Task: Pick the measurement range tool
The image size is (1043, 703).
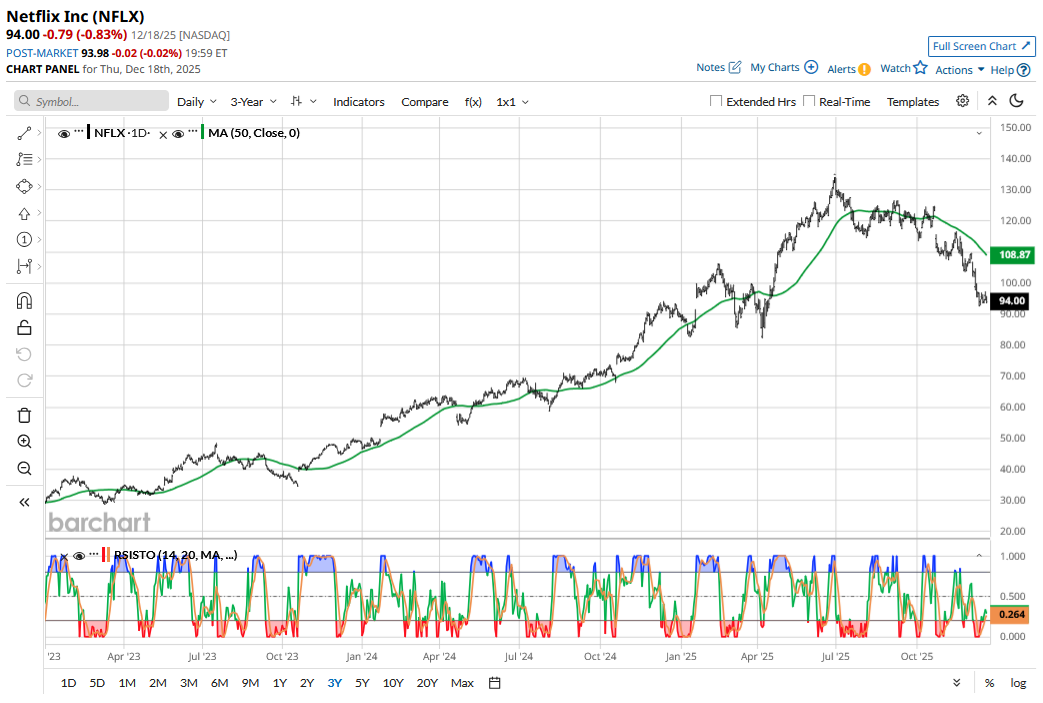Action: point(24,267)
